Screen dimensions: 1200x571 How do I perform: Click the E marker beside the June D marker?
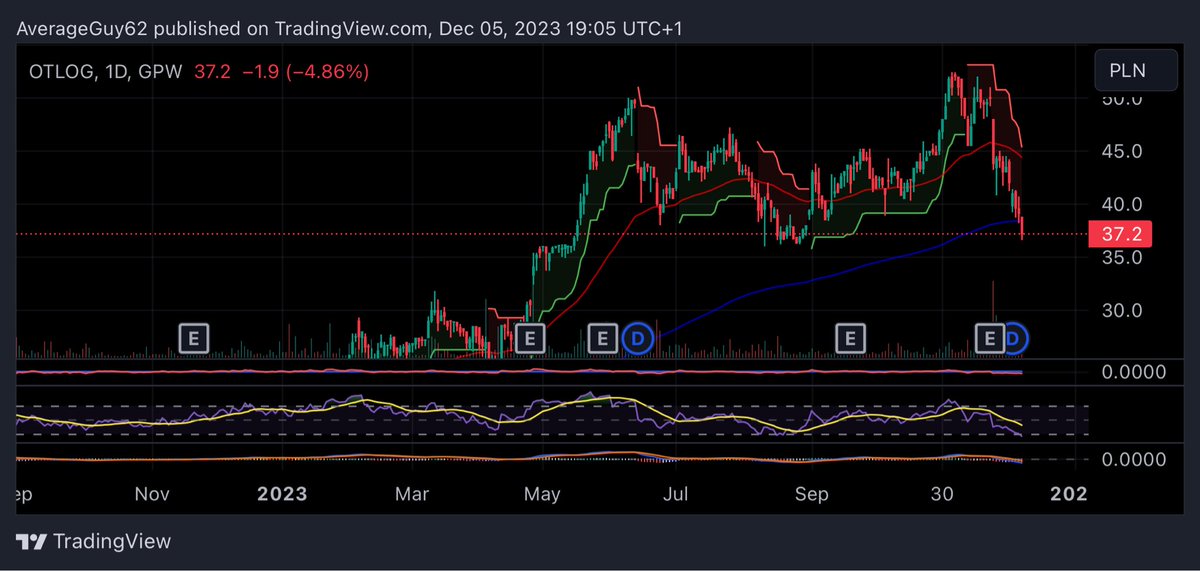coord(602,338)
